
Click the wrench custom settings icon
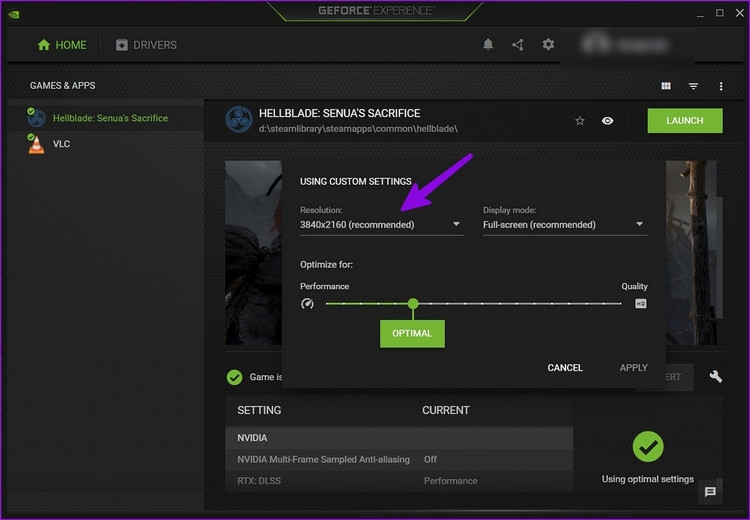pyautogui.click(x=716, y=376)
